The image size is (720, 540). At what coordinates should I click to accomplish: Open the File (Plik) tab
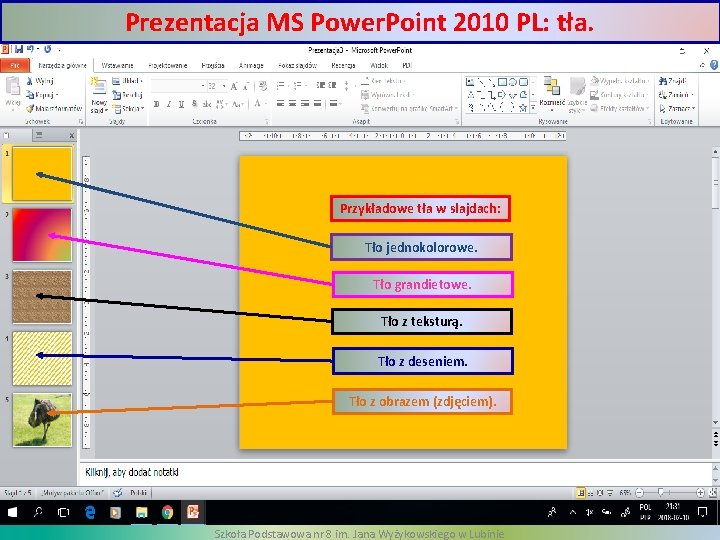click(x=15, y=65)
